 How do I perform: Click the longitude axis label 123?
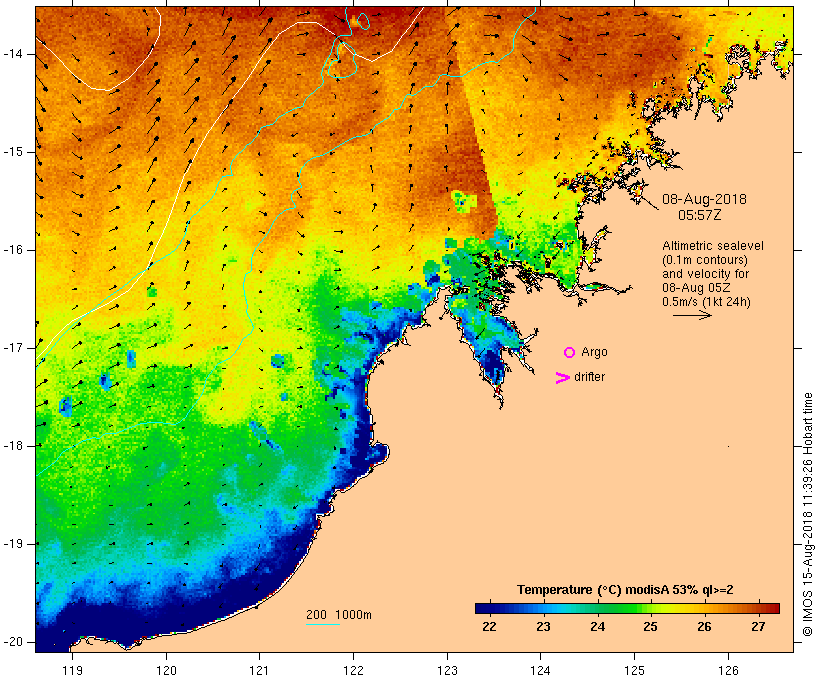[447, 670]
